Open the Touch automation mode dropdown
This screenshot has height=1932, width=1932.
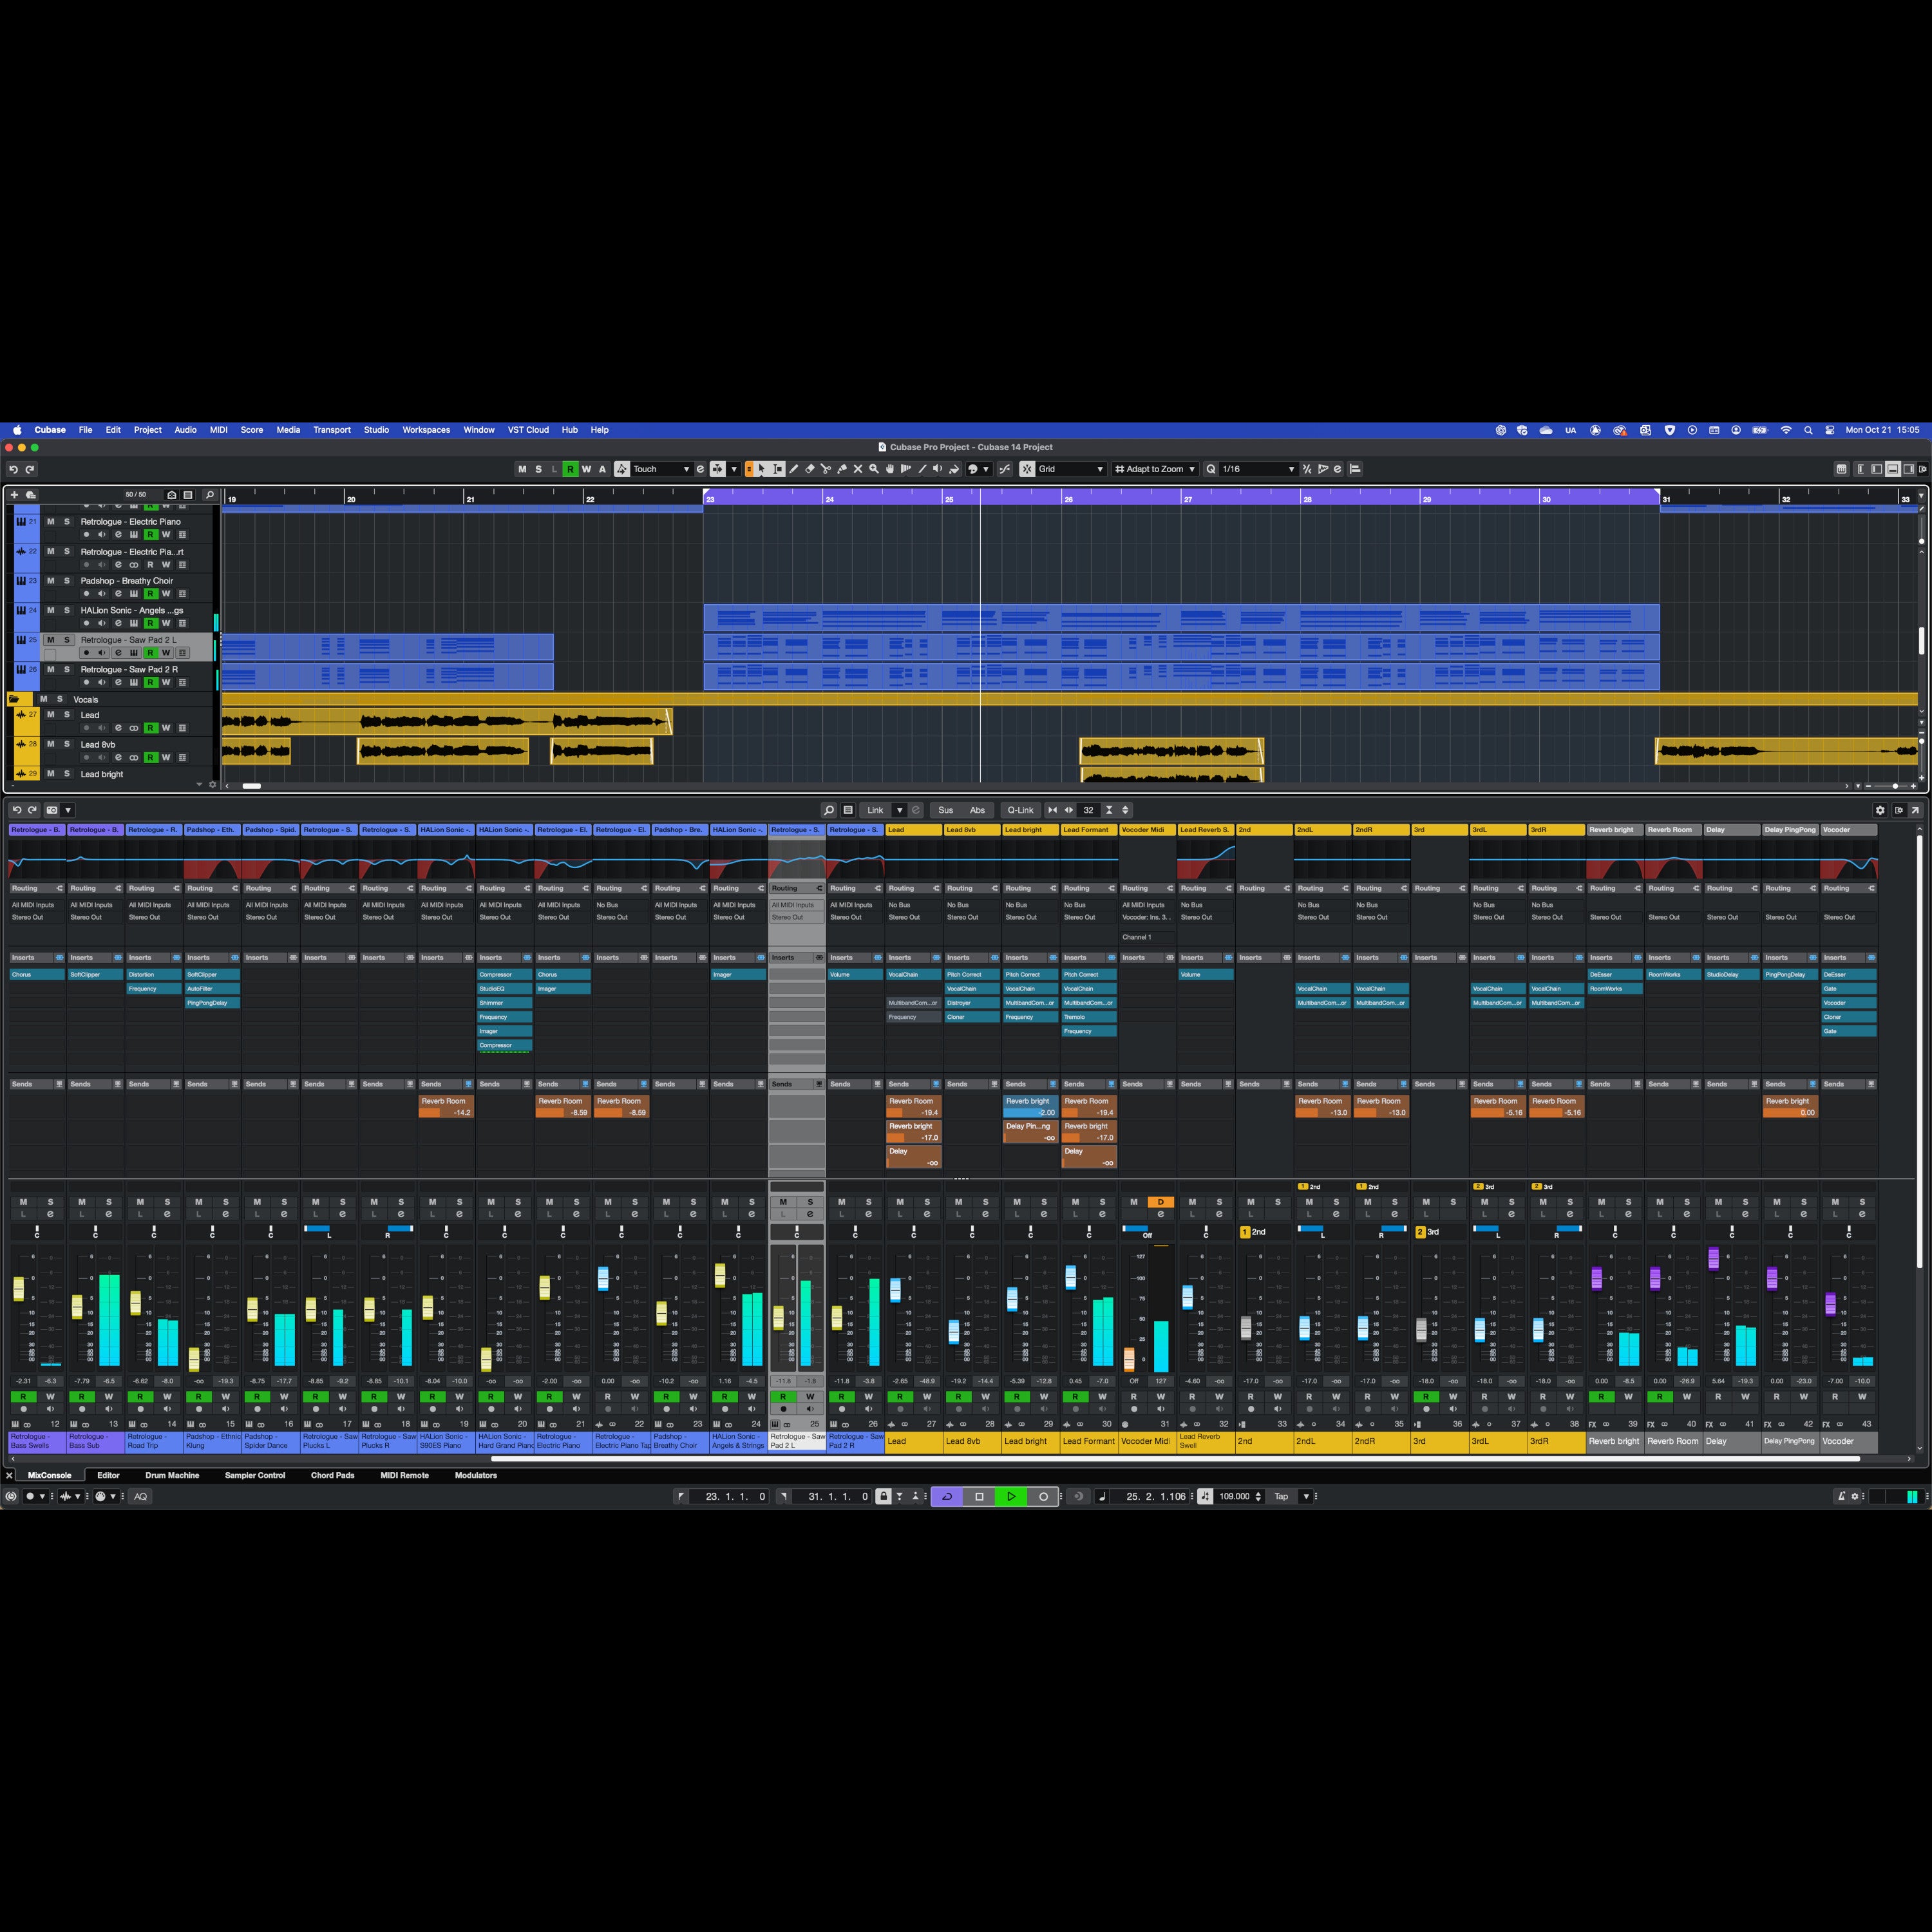click(661, 469)
